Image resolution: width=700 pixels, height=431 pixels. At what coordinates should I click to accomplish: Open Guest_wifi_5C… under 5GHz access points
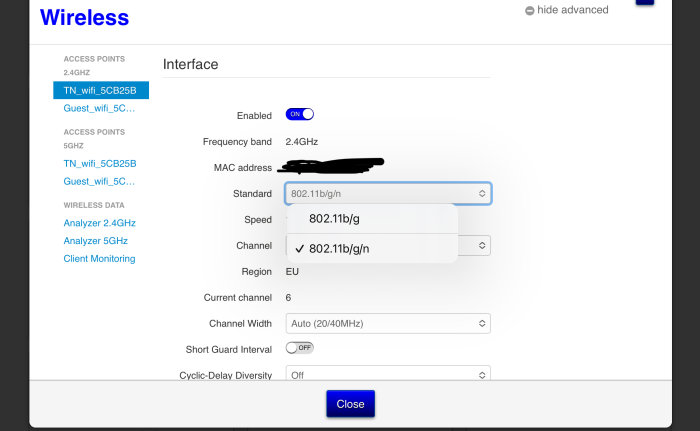point(99,181)
